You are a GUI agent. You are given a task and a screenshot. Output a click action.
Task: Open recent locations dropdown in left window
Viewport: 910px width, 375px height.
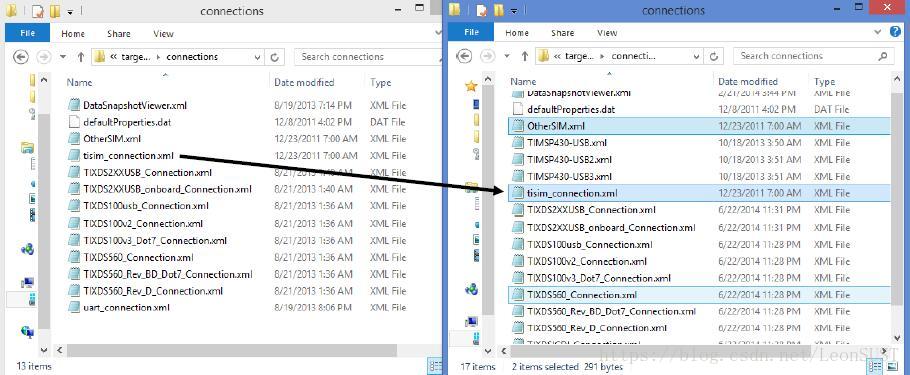click(x=63, y=57)
